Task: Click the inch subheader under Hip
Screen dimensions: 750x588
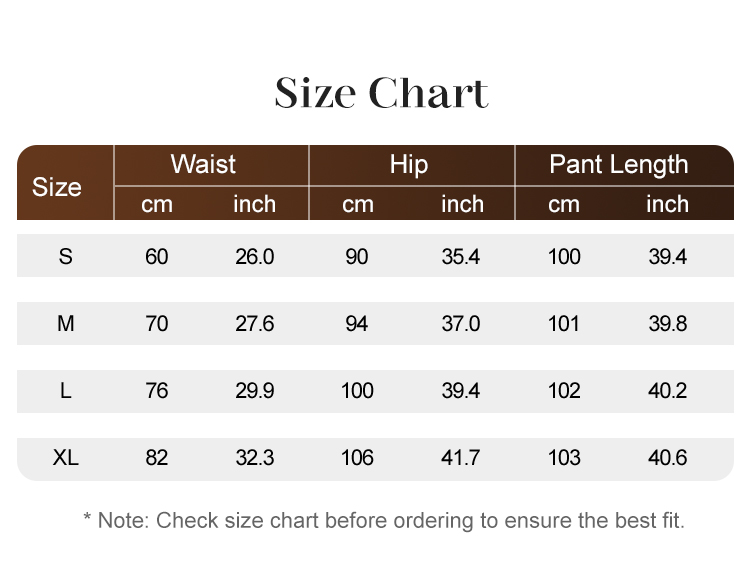Action: [x=462, y=204]
